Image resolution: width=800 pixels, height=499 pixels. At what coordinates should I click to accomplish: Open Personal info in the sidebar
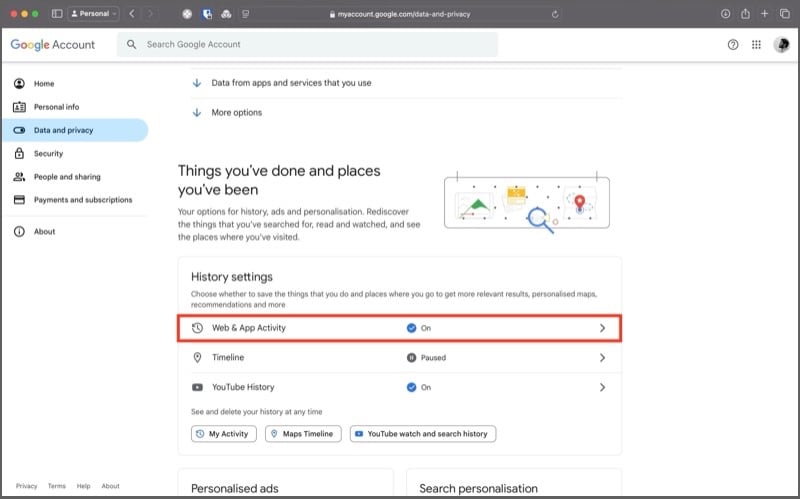pos(76,107)
